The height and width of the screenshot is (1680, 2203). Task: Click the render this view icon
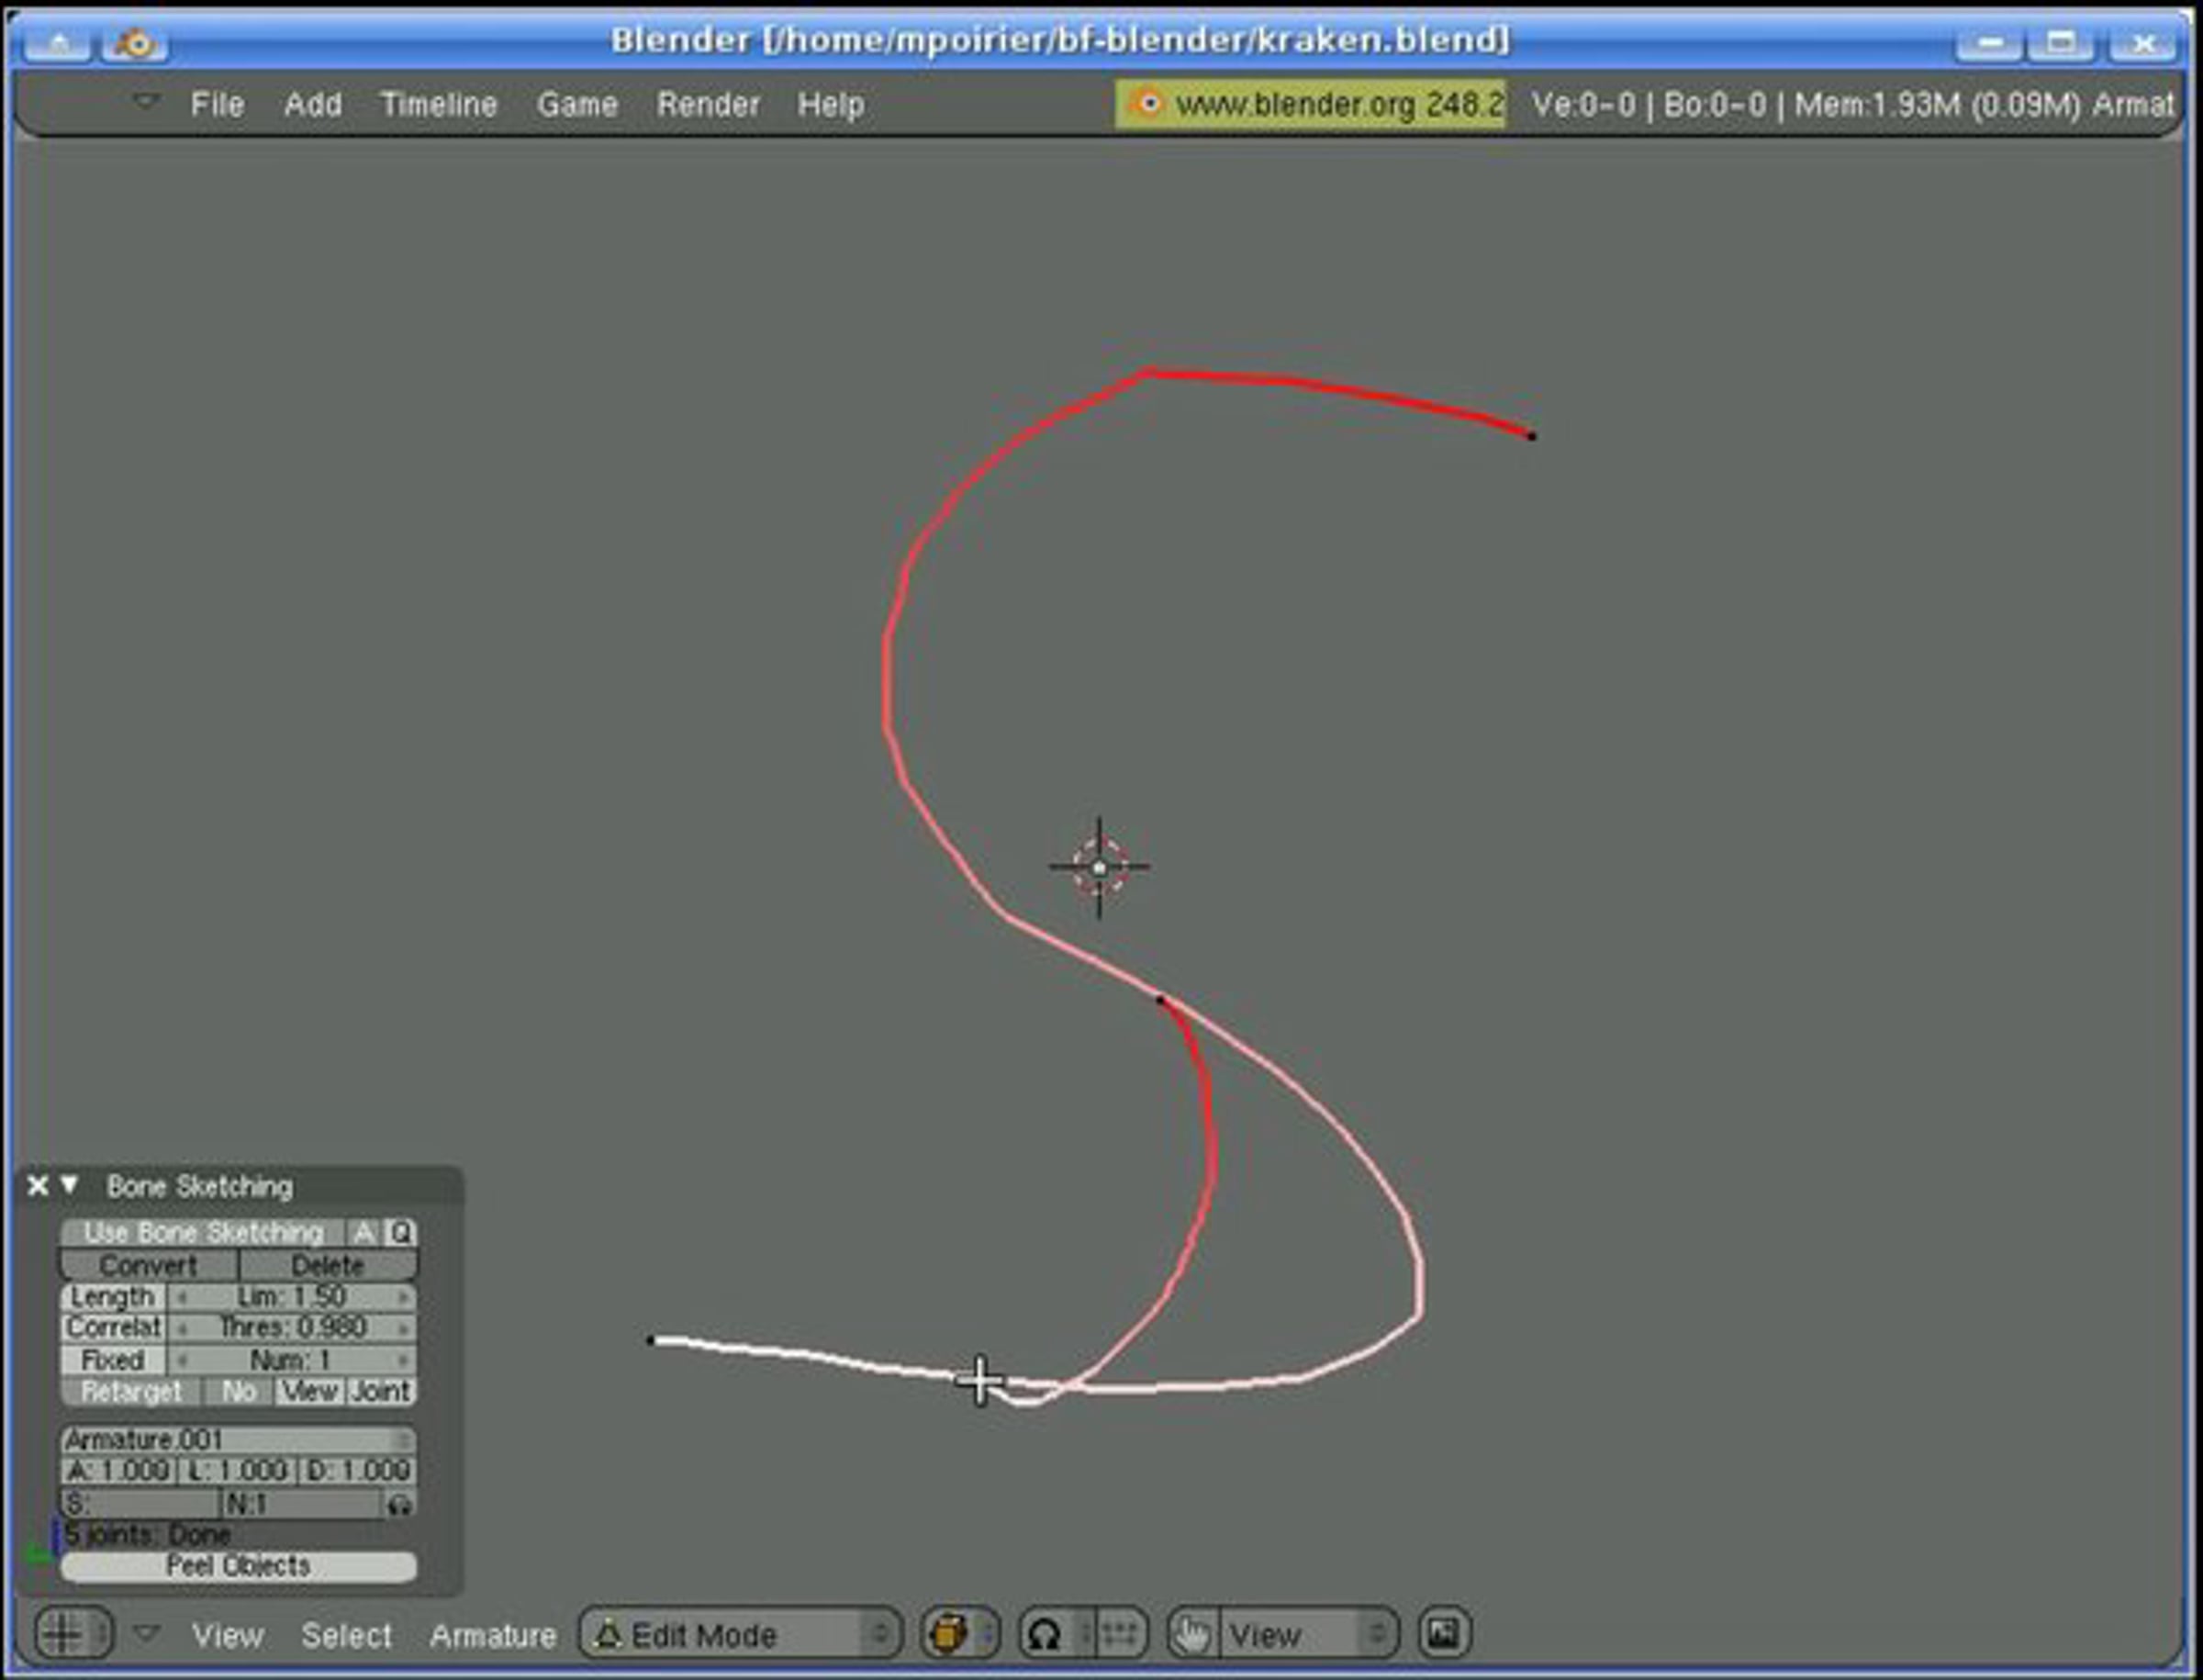pyautogui.click(x=1444, y=1635)
